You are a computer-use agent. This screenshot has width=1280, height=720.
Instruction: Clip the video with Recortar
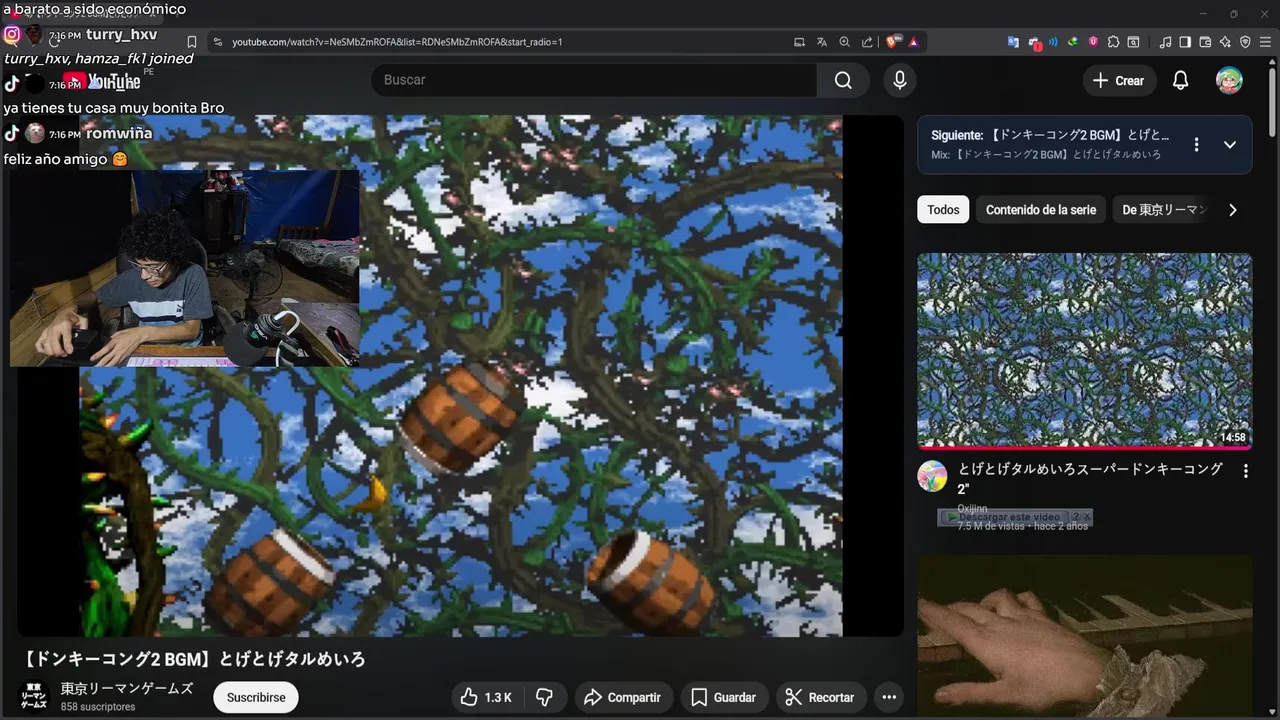click(x=820, y=697)
